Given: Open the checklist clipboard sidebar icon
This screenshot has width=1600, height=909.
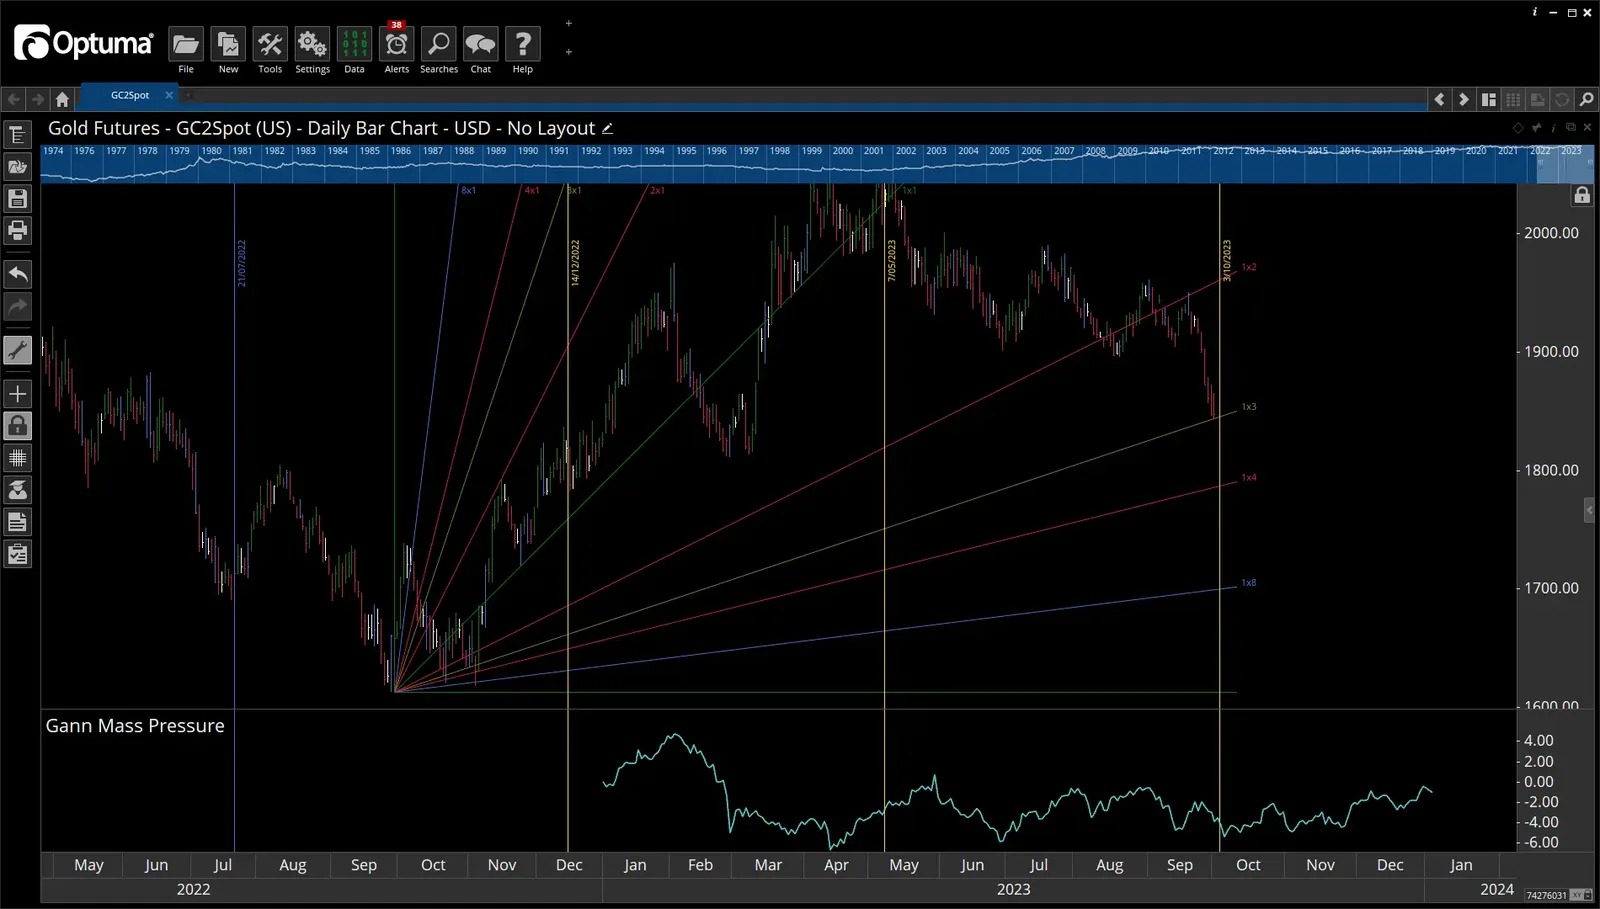Looking at the screenshot, I should [17, 554].
